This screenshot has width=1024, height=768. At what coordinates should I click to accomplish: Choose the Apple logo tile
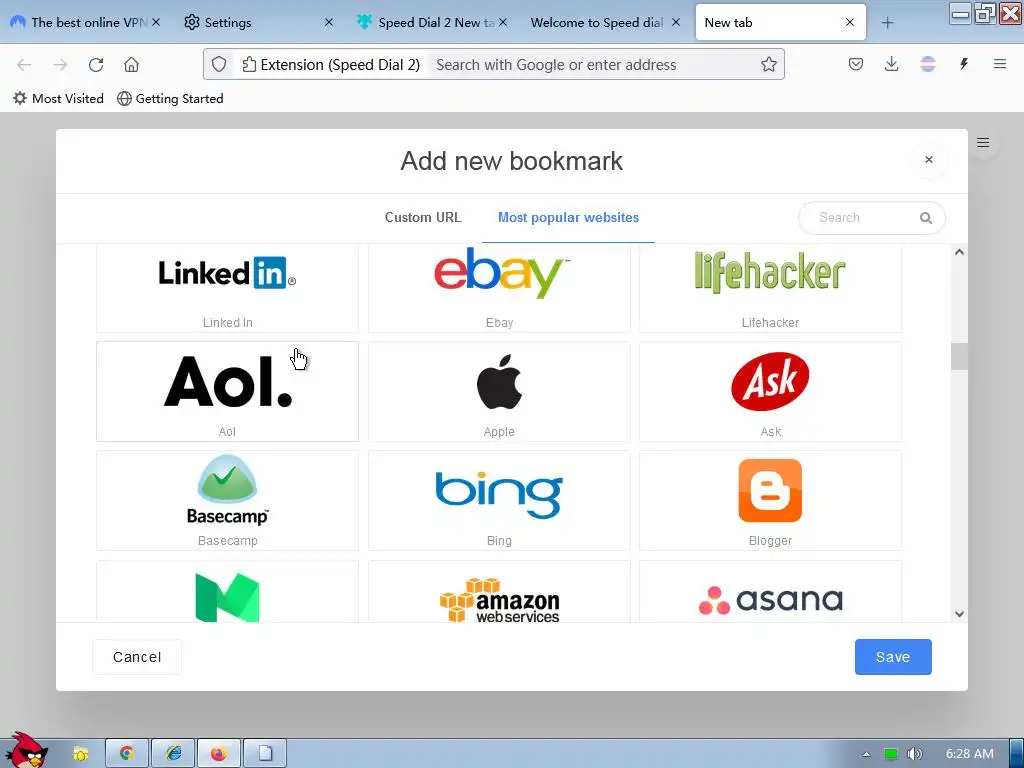click(499, 391)
